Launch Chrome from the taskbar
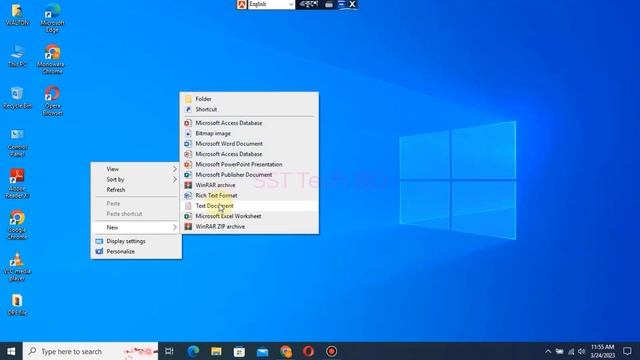Image resolution: width=640 pixels, height=360 pixels. [x=286, y=351]
